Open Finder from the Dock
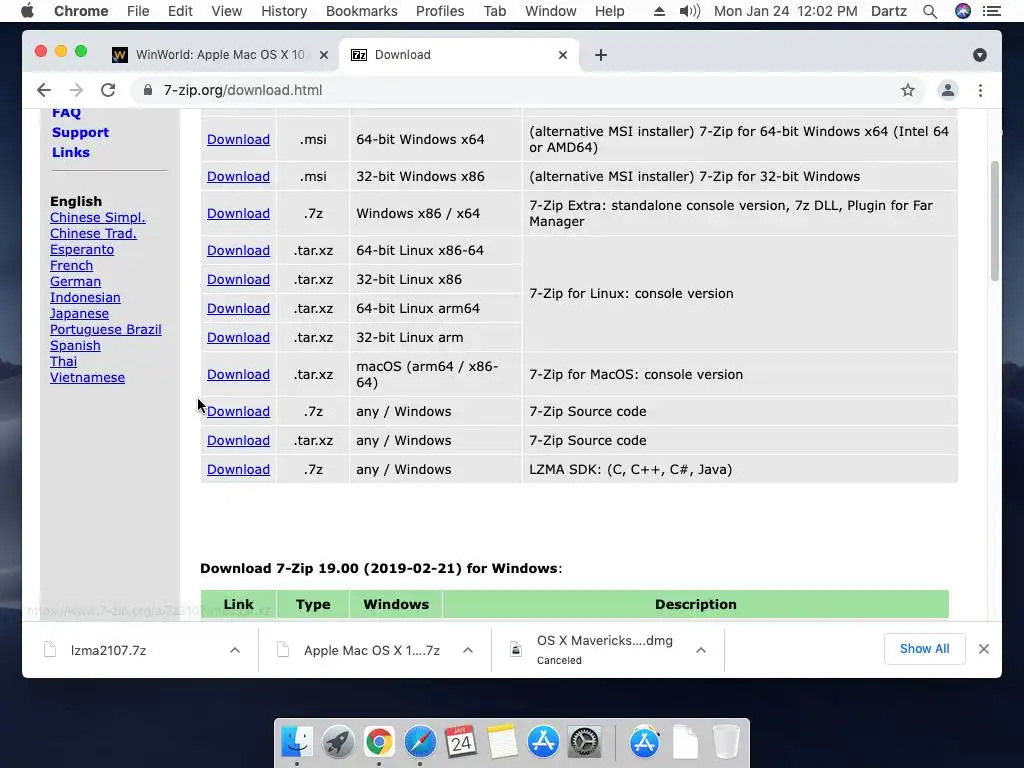The width and height of the screenshot is (1024, 768). tap(297, 742)
